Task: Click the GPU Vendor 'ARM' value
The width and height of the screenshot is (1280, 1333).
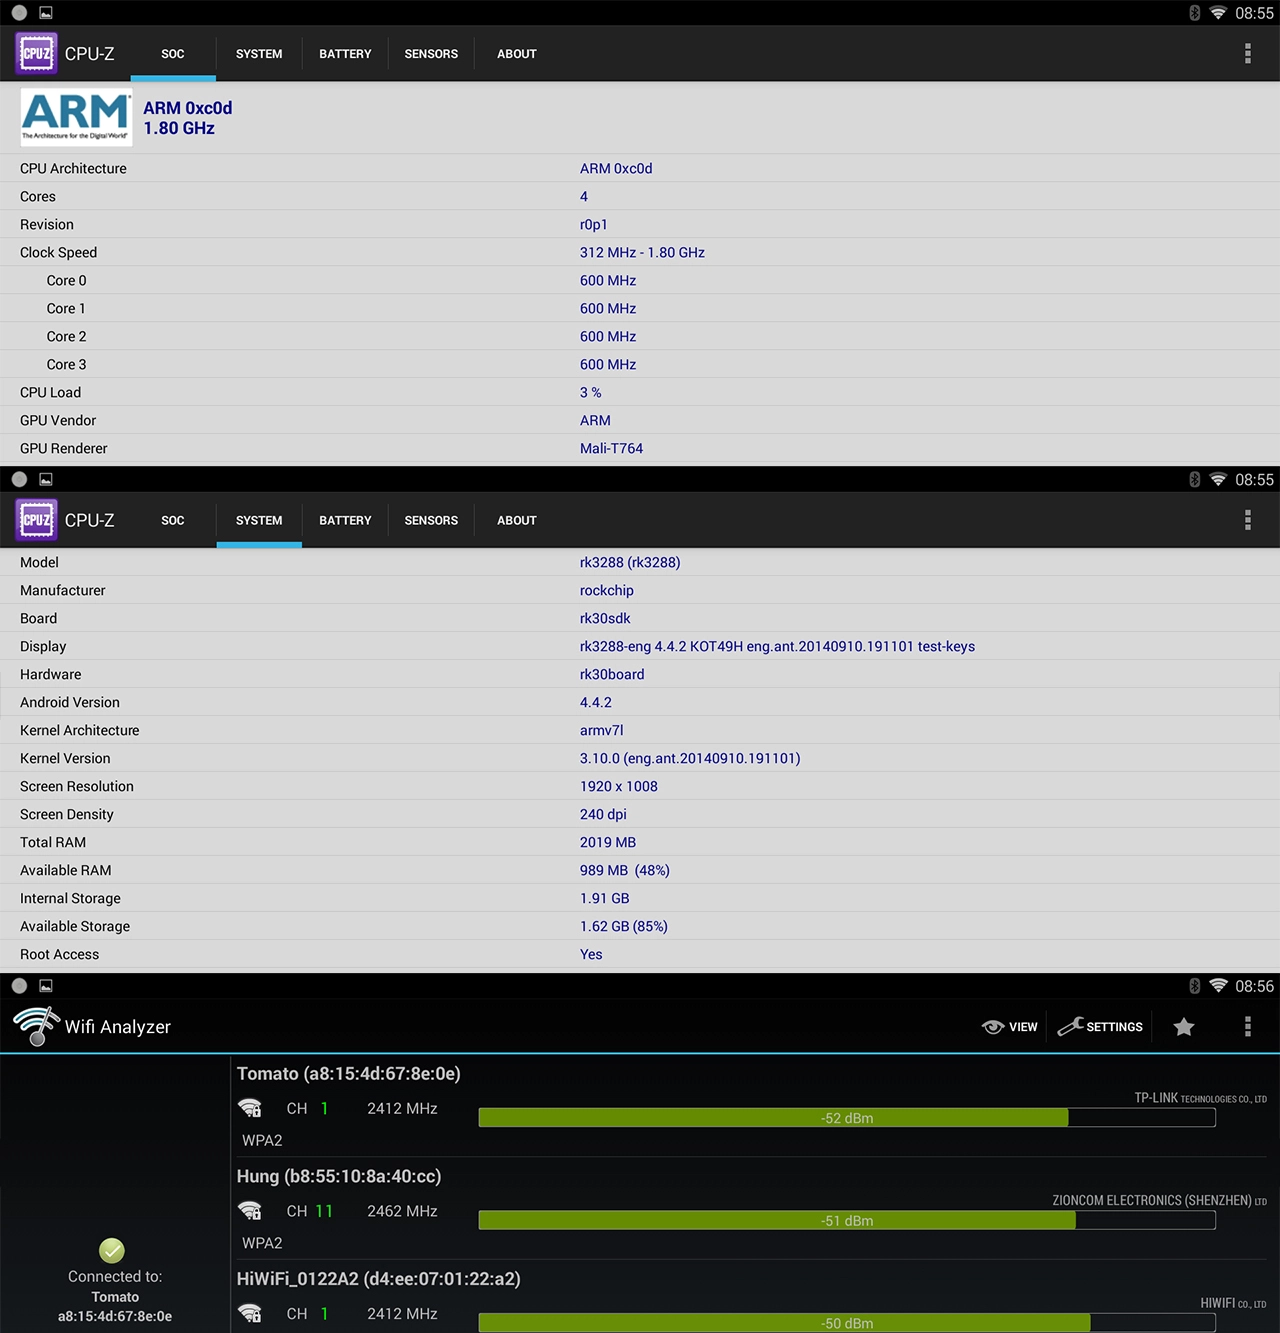Action: tap(595, 421)
